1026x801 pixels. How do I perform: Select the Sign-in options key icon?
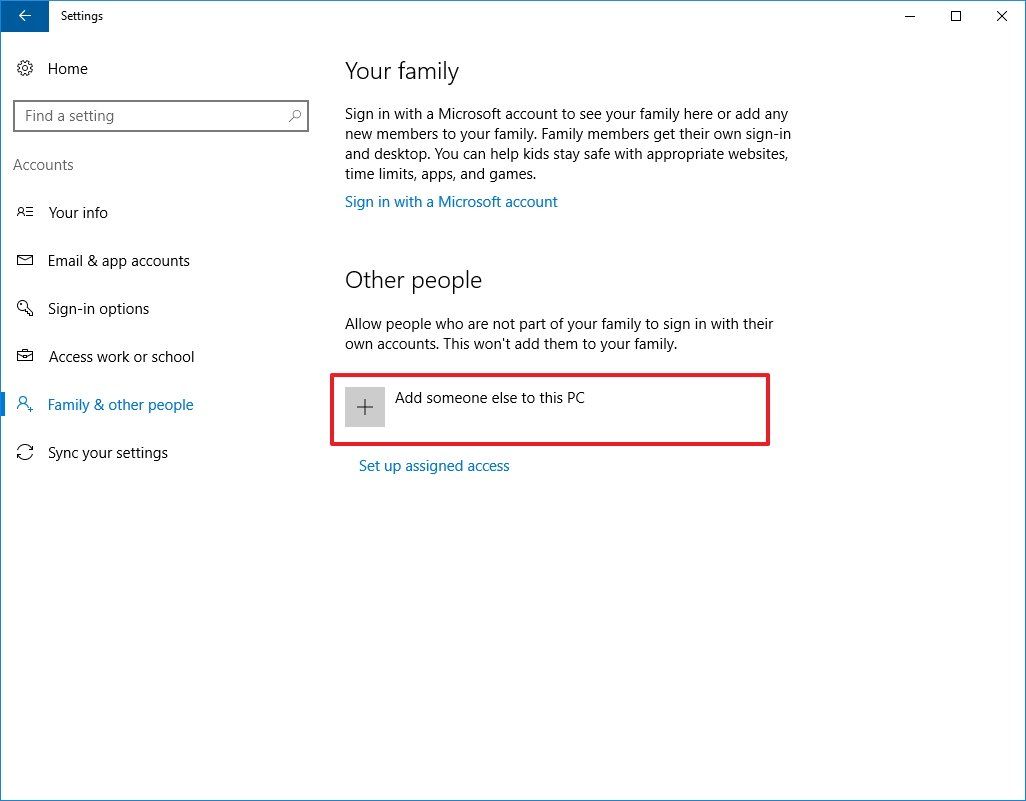(x=25, y=308)
